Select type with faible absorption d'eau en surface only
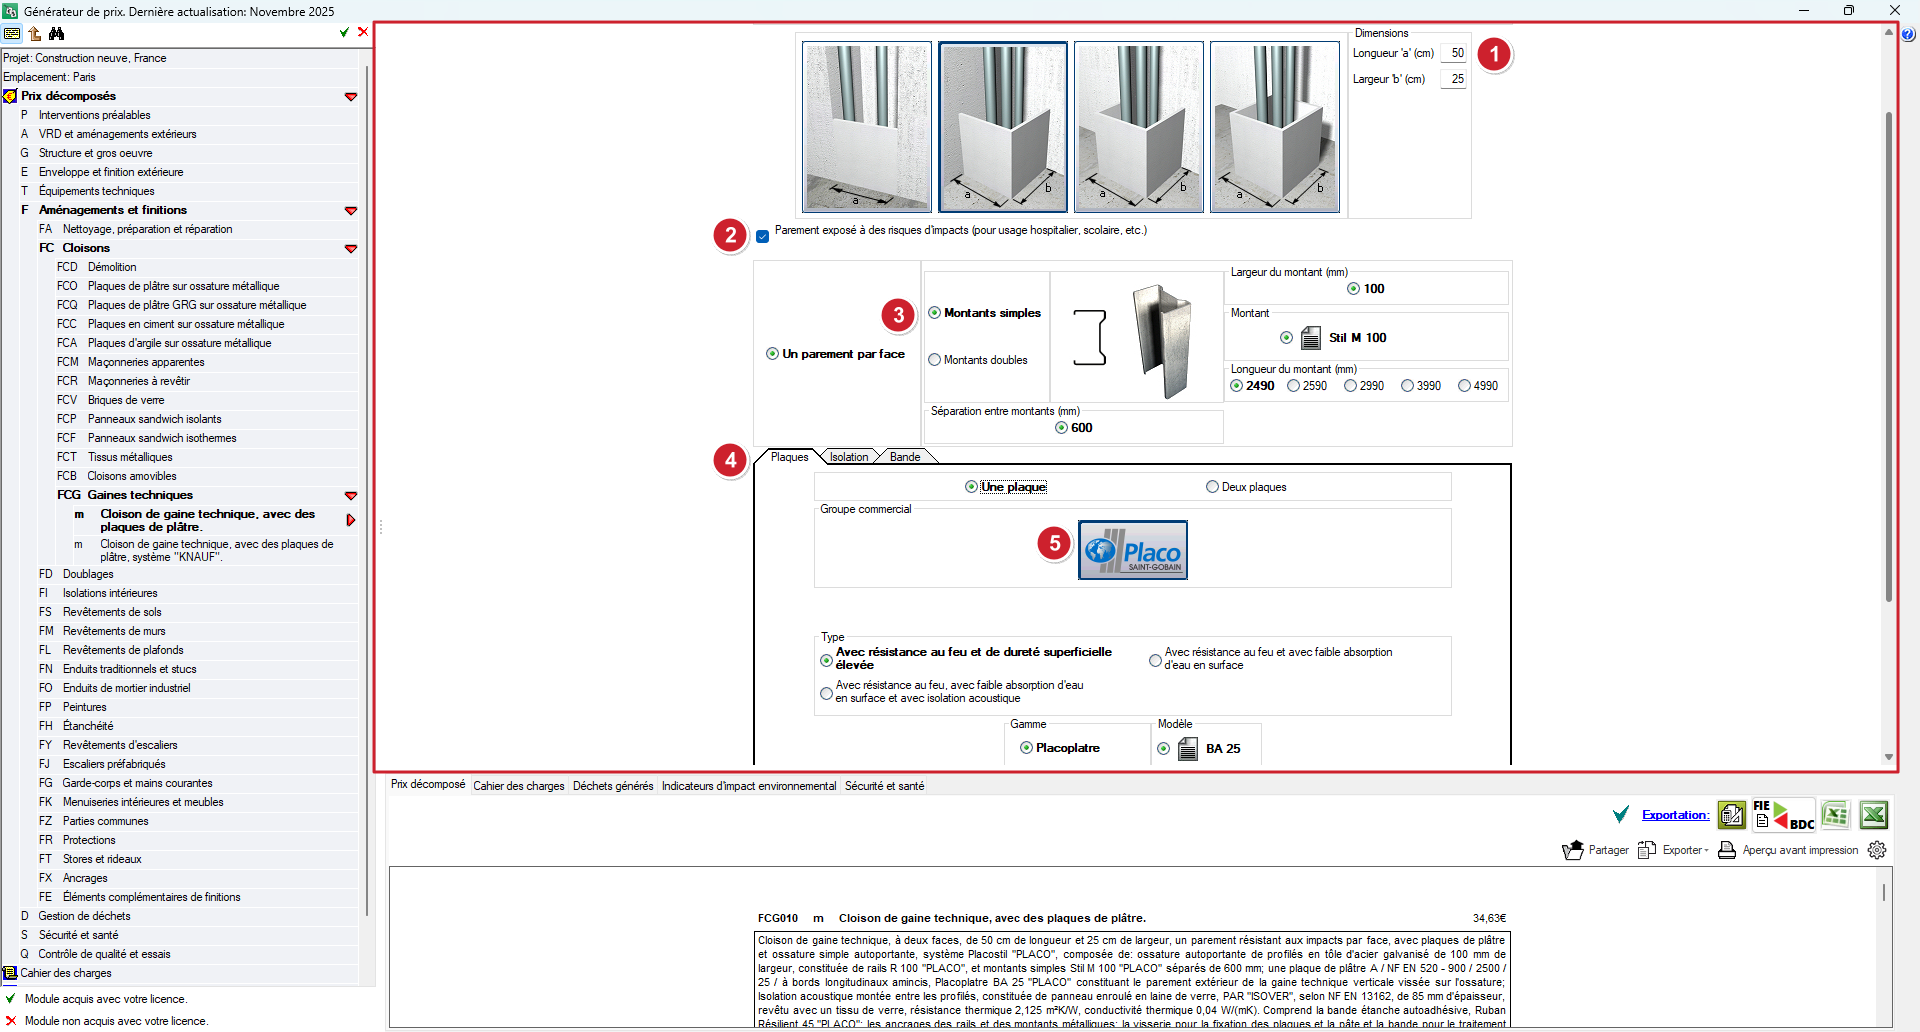This screenshot has height=1032, width=1920. [1155, 660]
